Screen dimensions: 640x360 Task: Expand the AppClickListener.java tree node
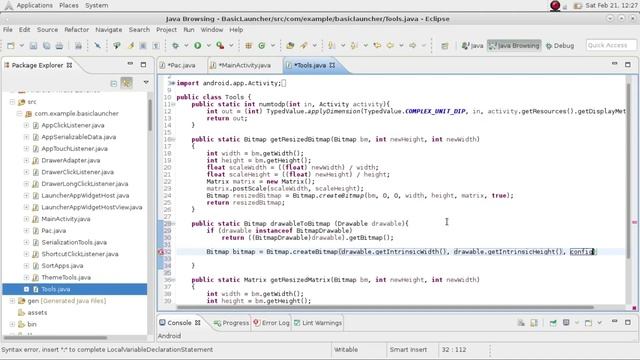[x=26, y=125]
